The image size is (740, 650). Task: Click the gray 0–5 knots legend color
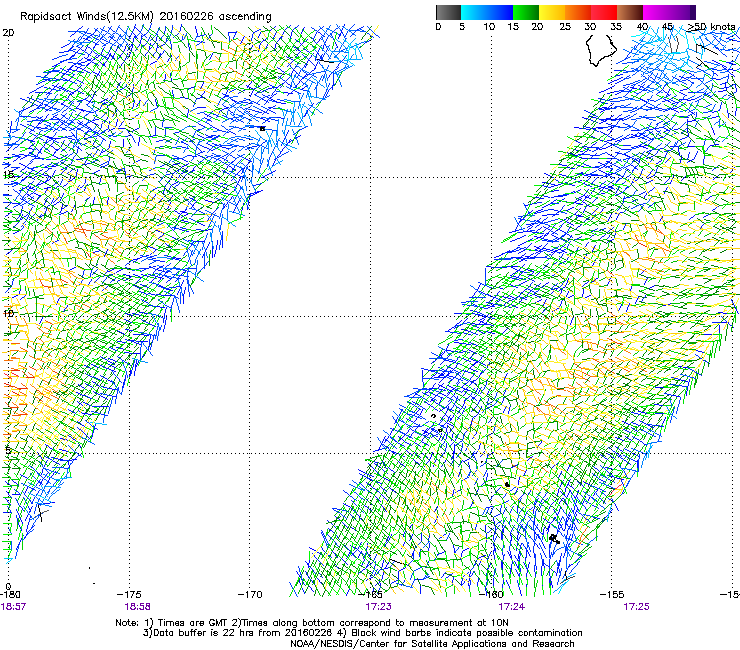click(x=448, y=12)
